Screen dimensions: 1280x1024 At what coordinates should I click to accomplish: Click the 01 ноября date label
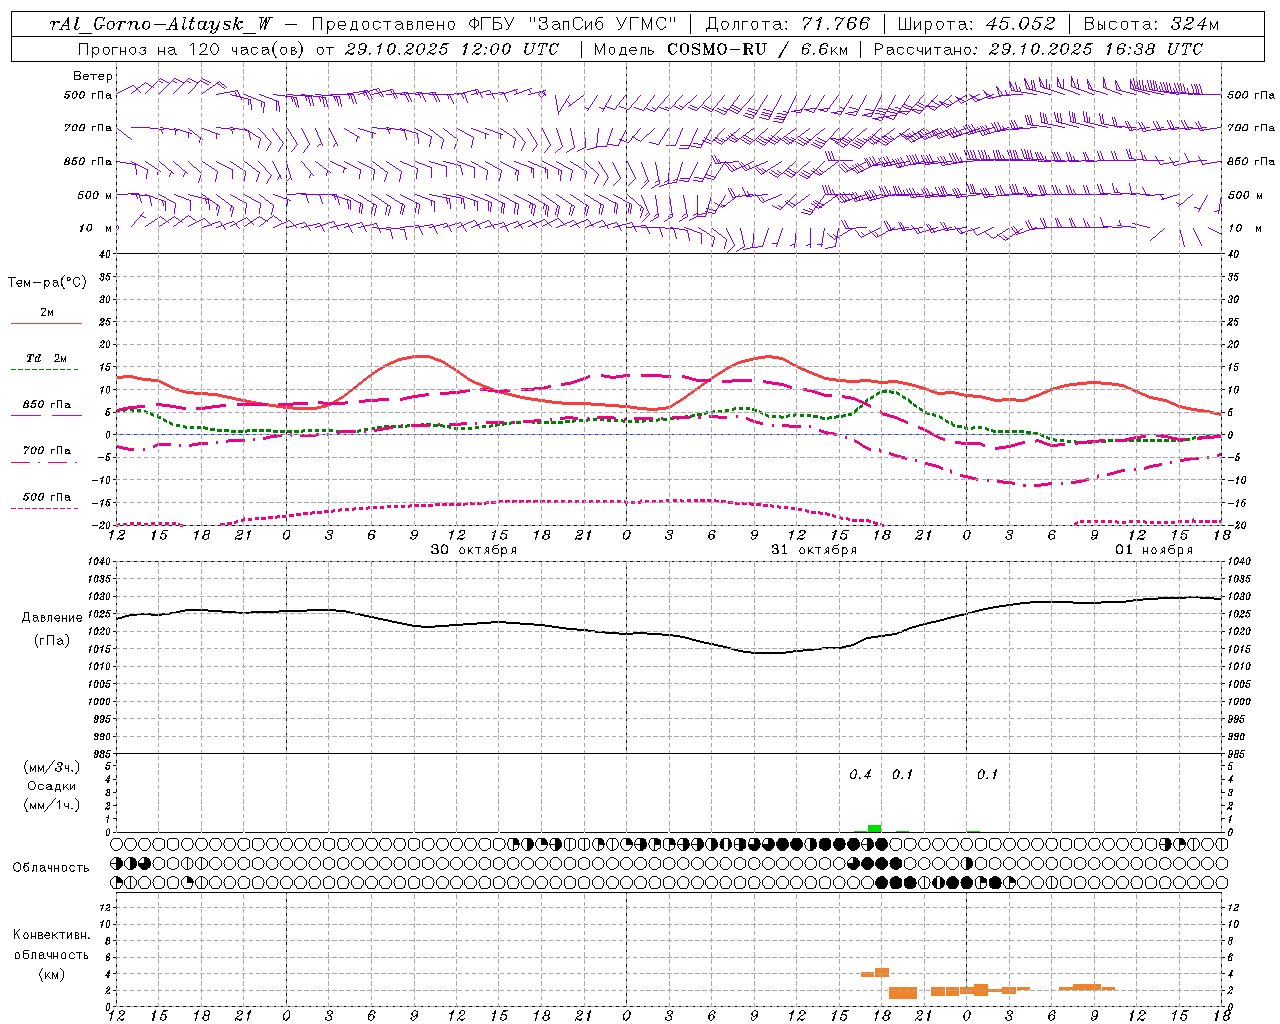[1154, 550]
